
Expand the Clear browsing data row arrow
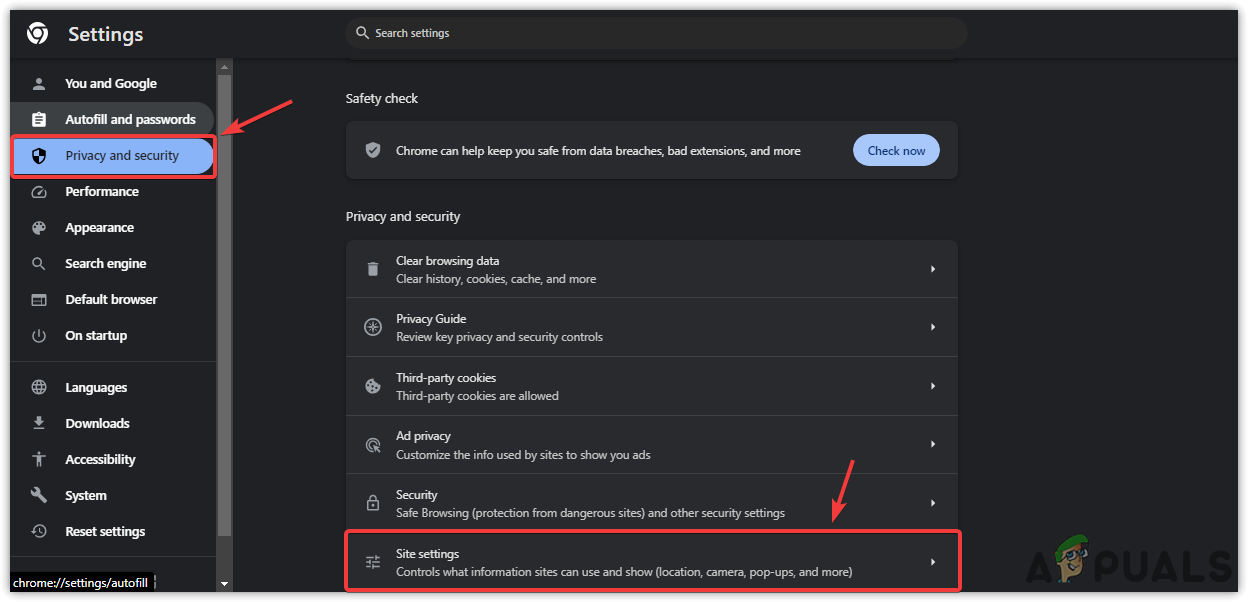pyautogui.click(x=932, y=269)
